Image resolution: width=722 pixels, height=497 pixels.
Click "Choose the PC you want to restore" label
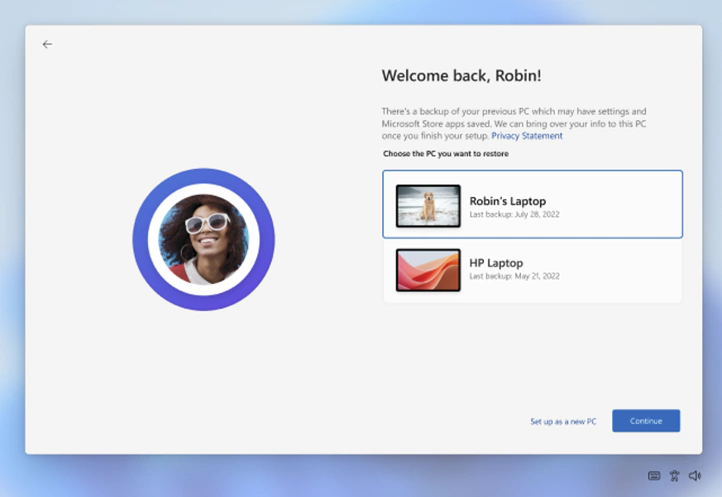point(445,154)
